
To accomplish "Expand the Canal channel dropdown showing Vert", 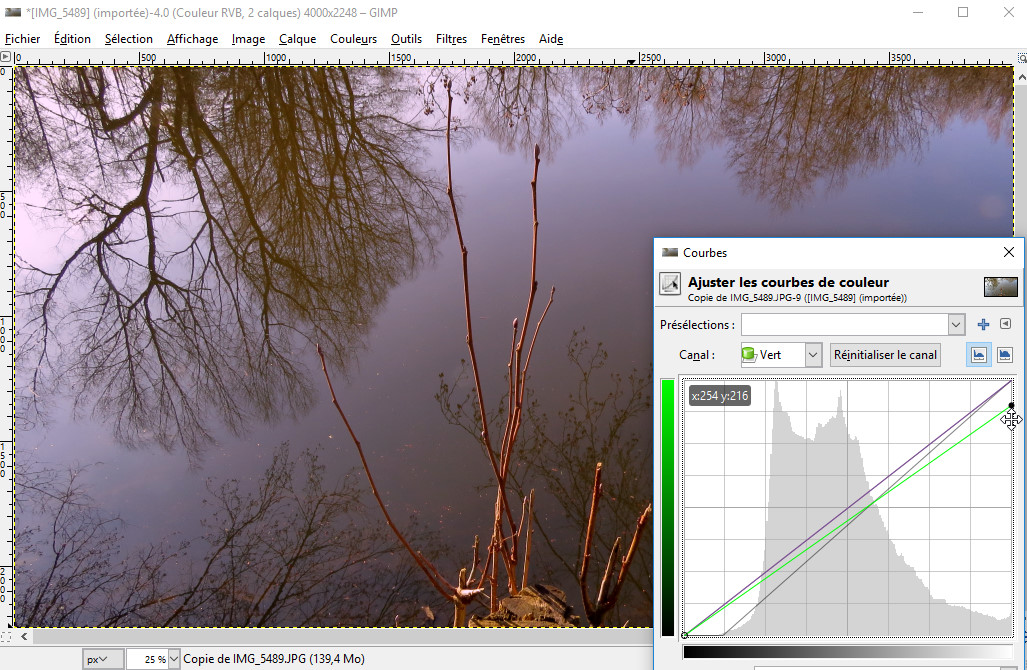I will (812, 355).
